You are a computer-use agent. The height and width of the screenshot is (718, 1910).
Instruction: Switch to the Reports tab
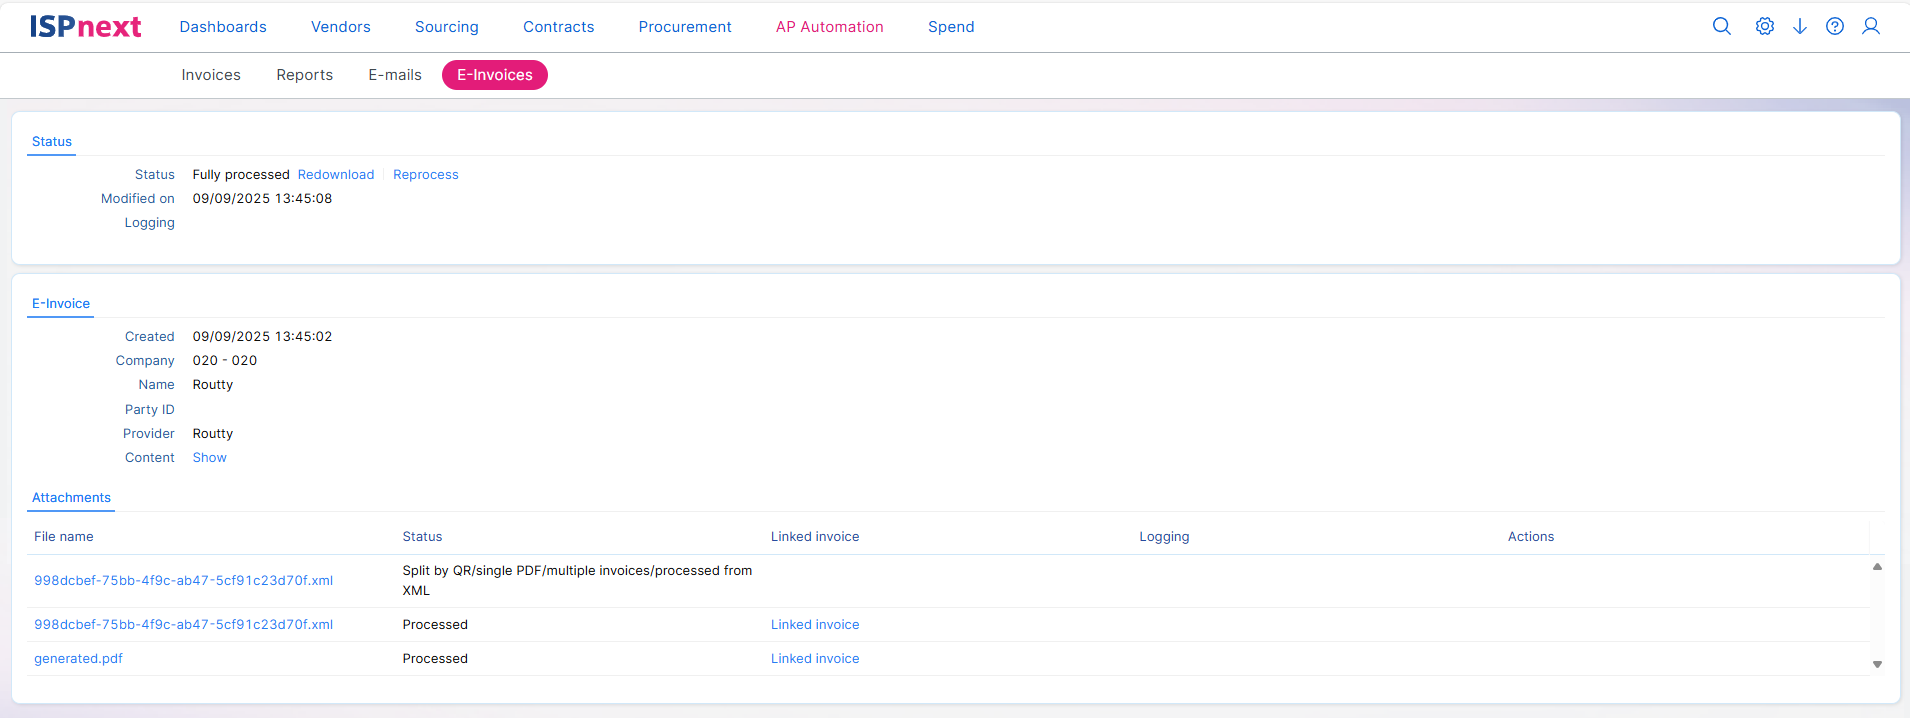tap(304, 75)
